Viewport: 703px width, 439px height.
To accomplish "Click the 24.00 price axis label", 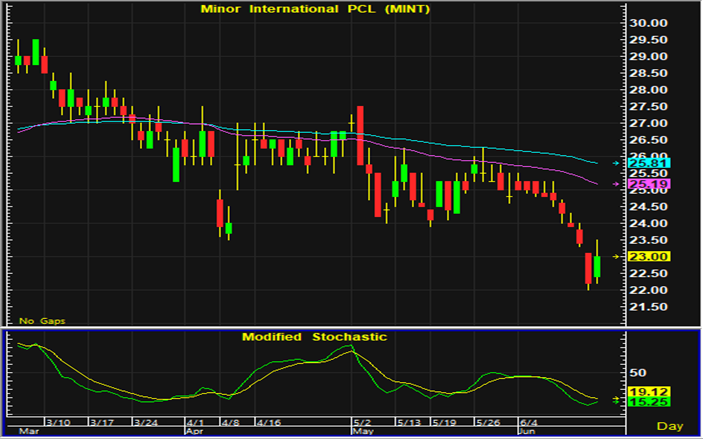I will (x=648, y=223).
